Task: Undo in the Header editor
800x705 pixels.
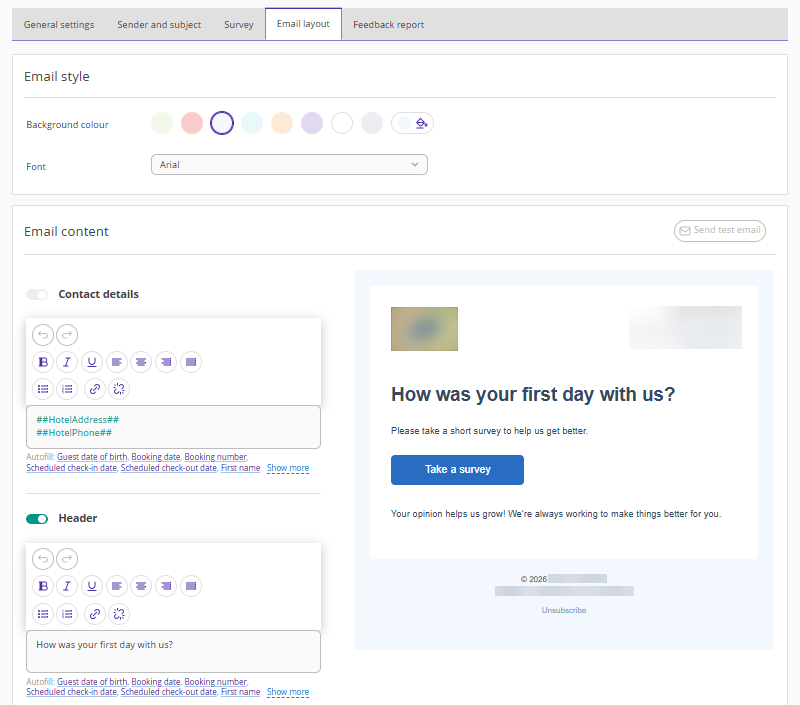Action: point(43,559)
